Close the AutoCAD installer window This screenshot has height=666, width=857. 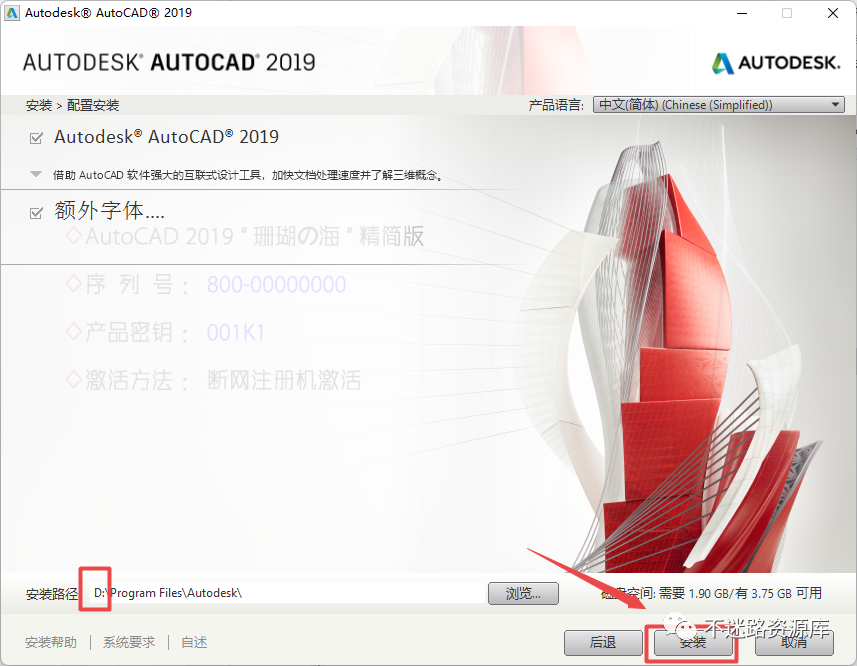click(x=833, y=13)
